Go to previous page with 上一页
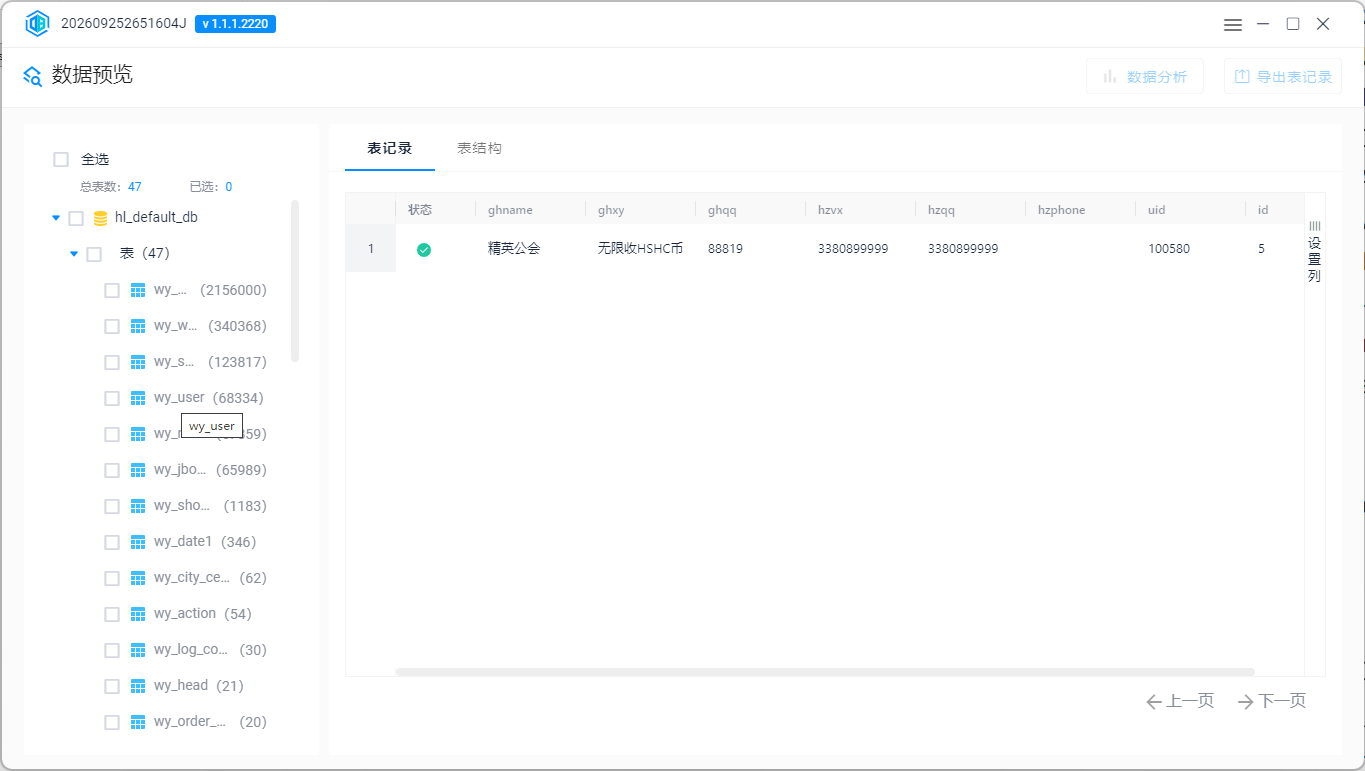 click(1180, 701)
